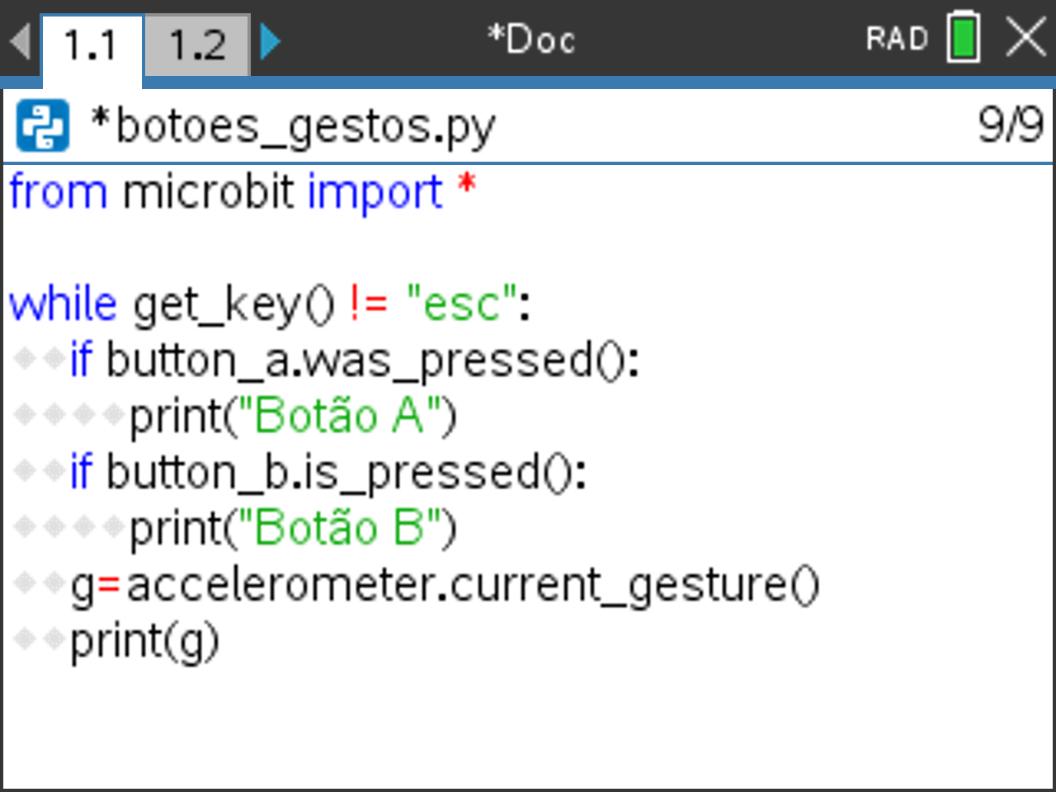Place cursor on from microbit import line

coord(243,193)
